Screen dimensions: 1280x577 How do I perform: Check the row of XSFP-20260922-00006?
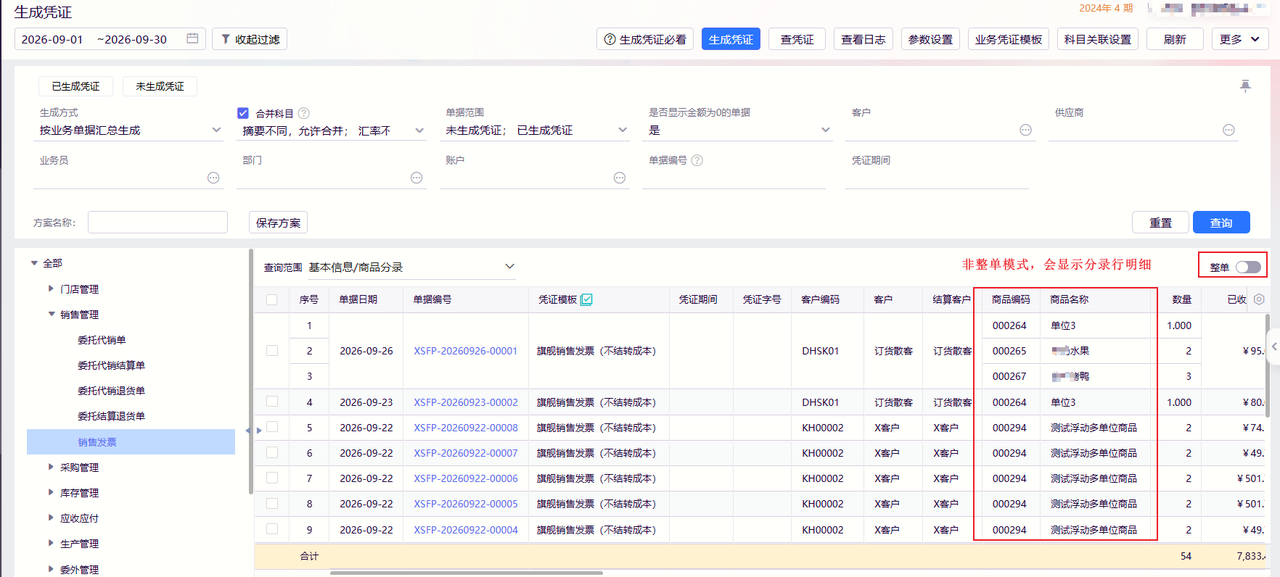tap(272, 478)
